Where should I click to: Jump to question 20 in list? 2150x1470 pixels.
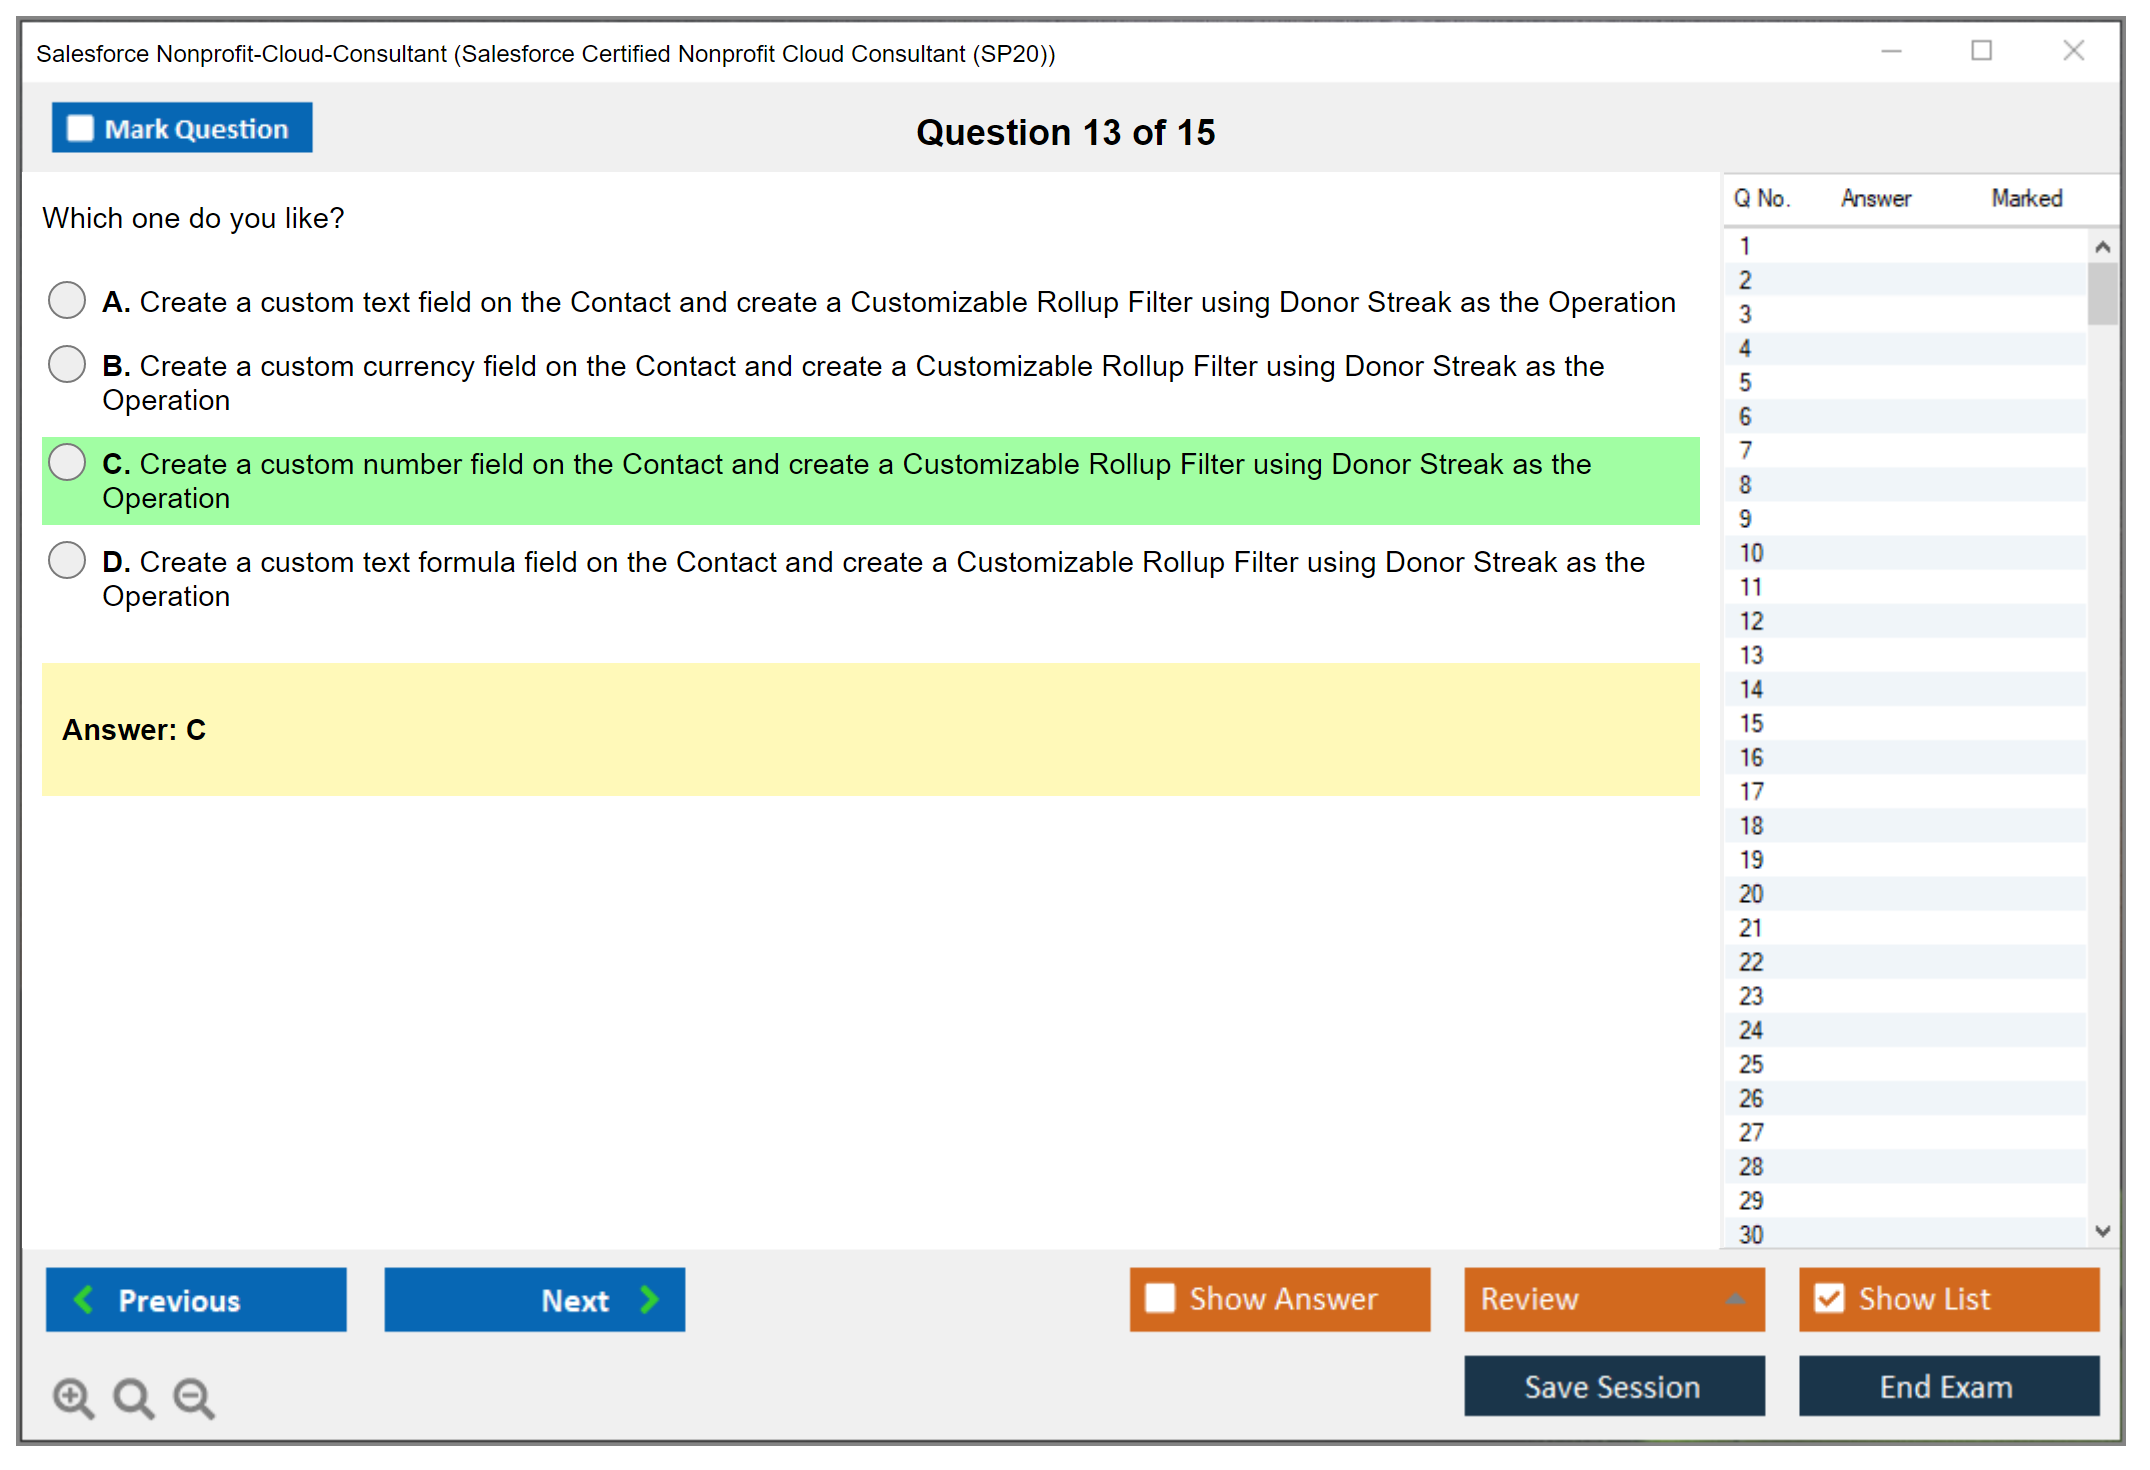(1751, 894)
